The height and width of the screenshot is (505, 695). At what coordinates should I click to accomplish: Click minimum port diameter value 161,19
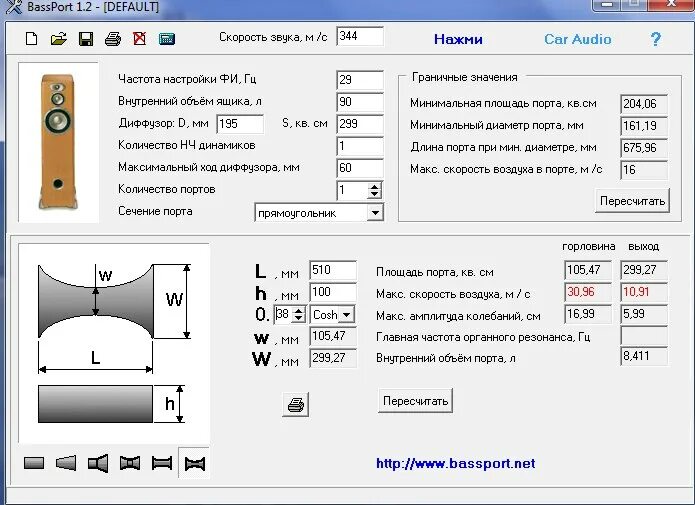click(x=644, y=126)
